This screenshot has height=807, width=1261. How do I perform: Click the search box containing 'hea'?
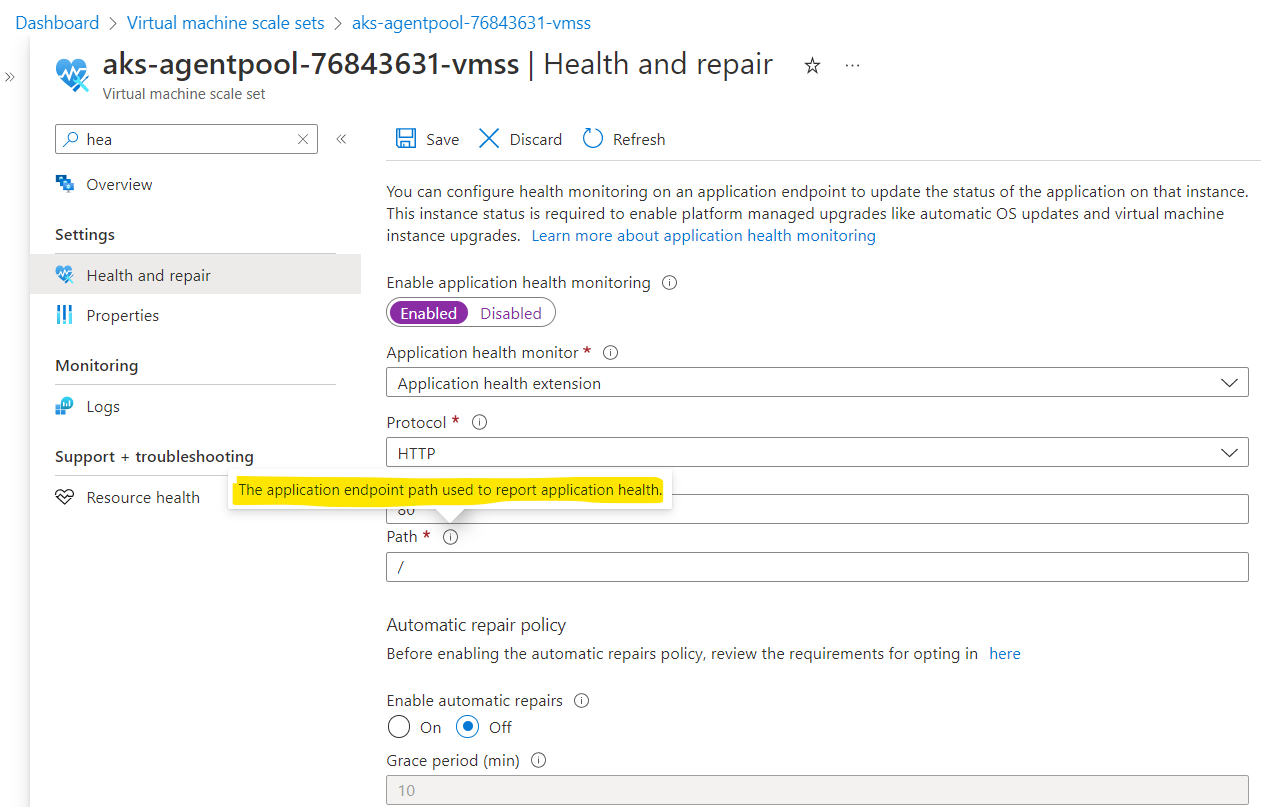tap(186, 139)
